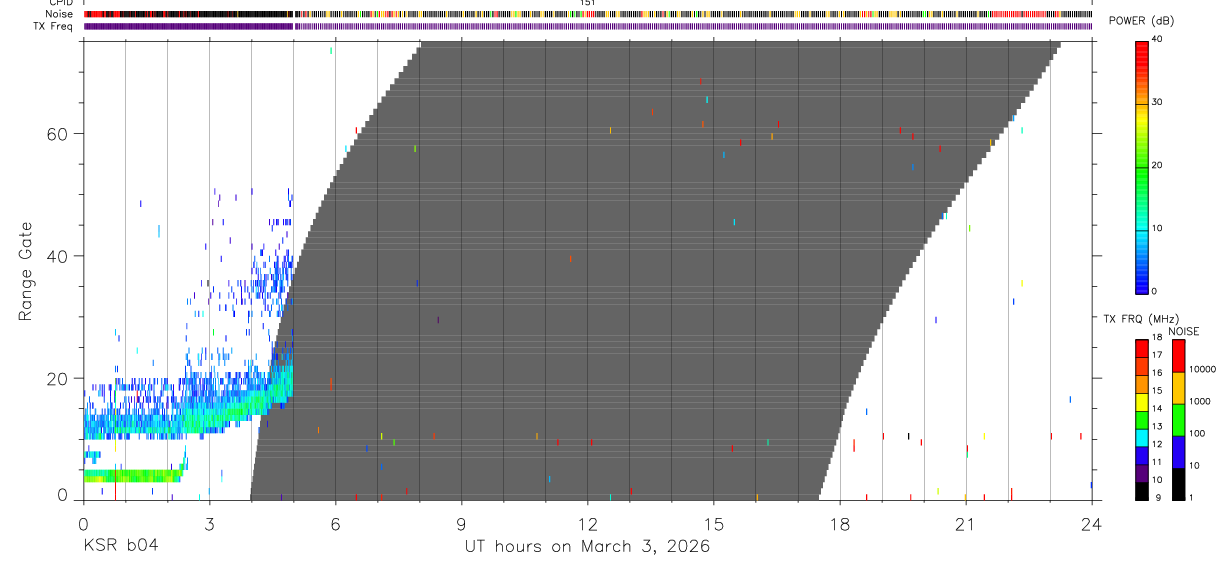Click the 'Noise' row label at top left
This screenshot has height=567, width=1228.
point(59,14)
